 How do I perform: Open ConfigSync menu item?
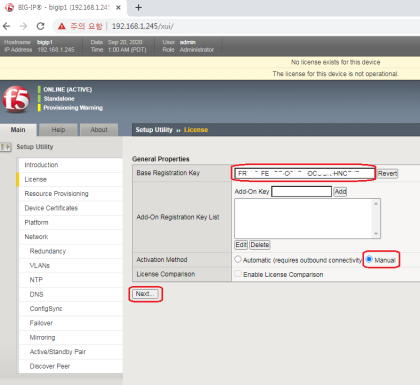tap(71, 309)
